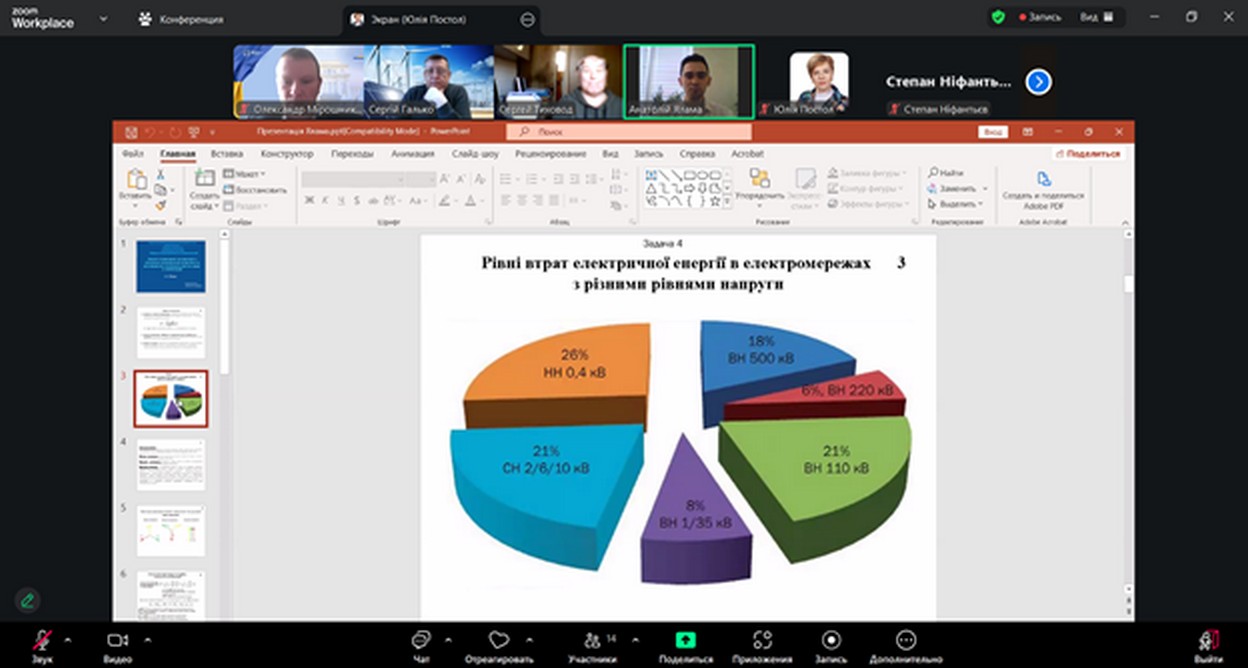This screenshot has width=1248, height=668.
Task: Open the Zoom Workplace dropdown chevron
Action: 103,19
